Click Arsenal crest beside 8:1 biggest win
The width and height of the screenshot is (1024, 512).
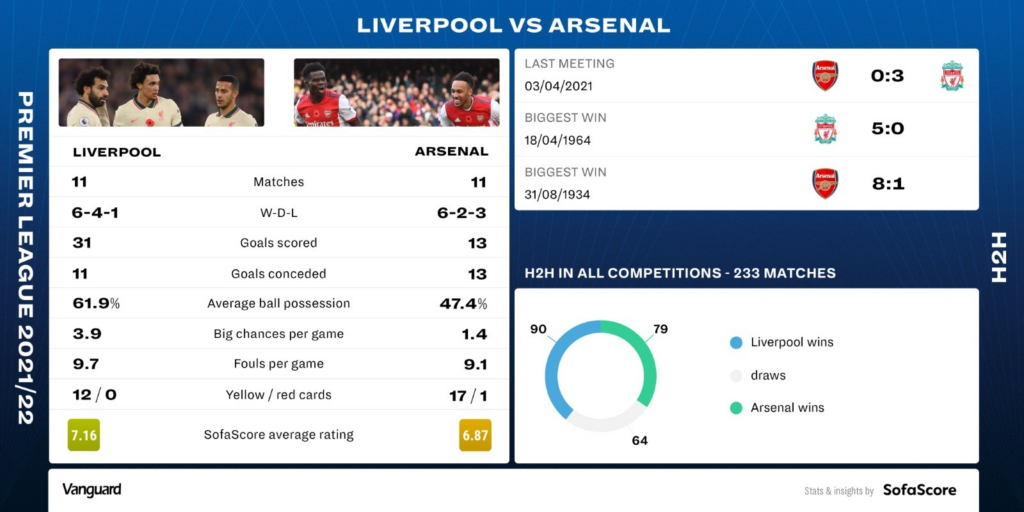point(825,184)
